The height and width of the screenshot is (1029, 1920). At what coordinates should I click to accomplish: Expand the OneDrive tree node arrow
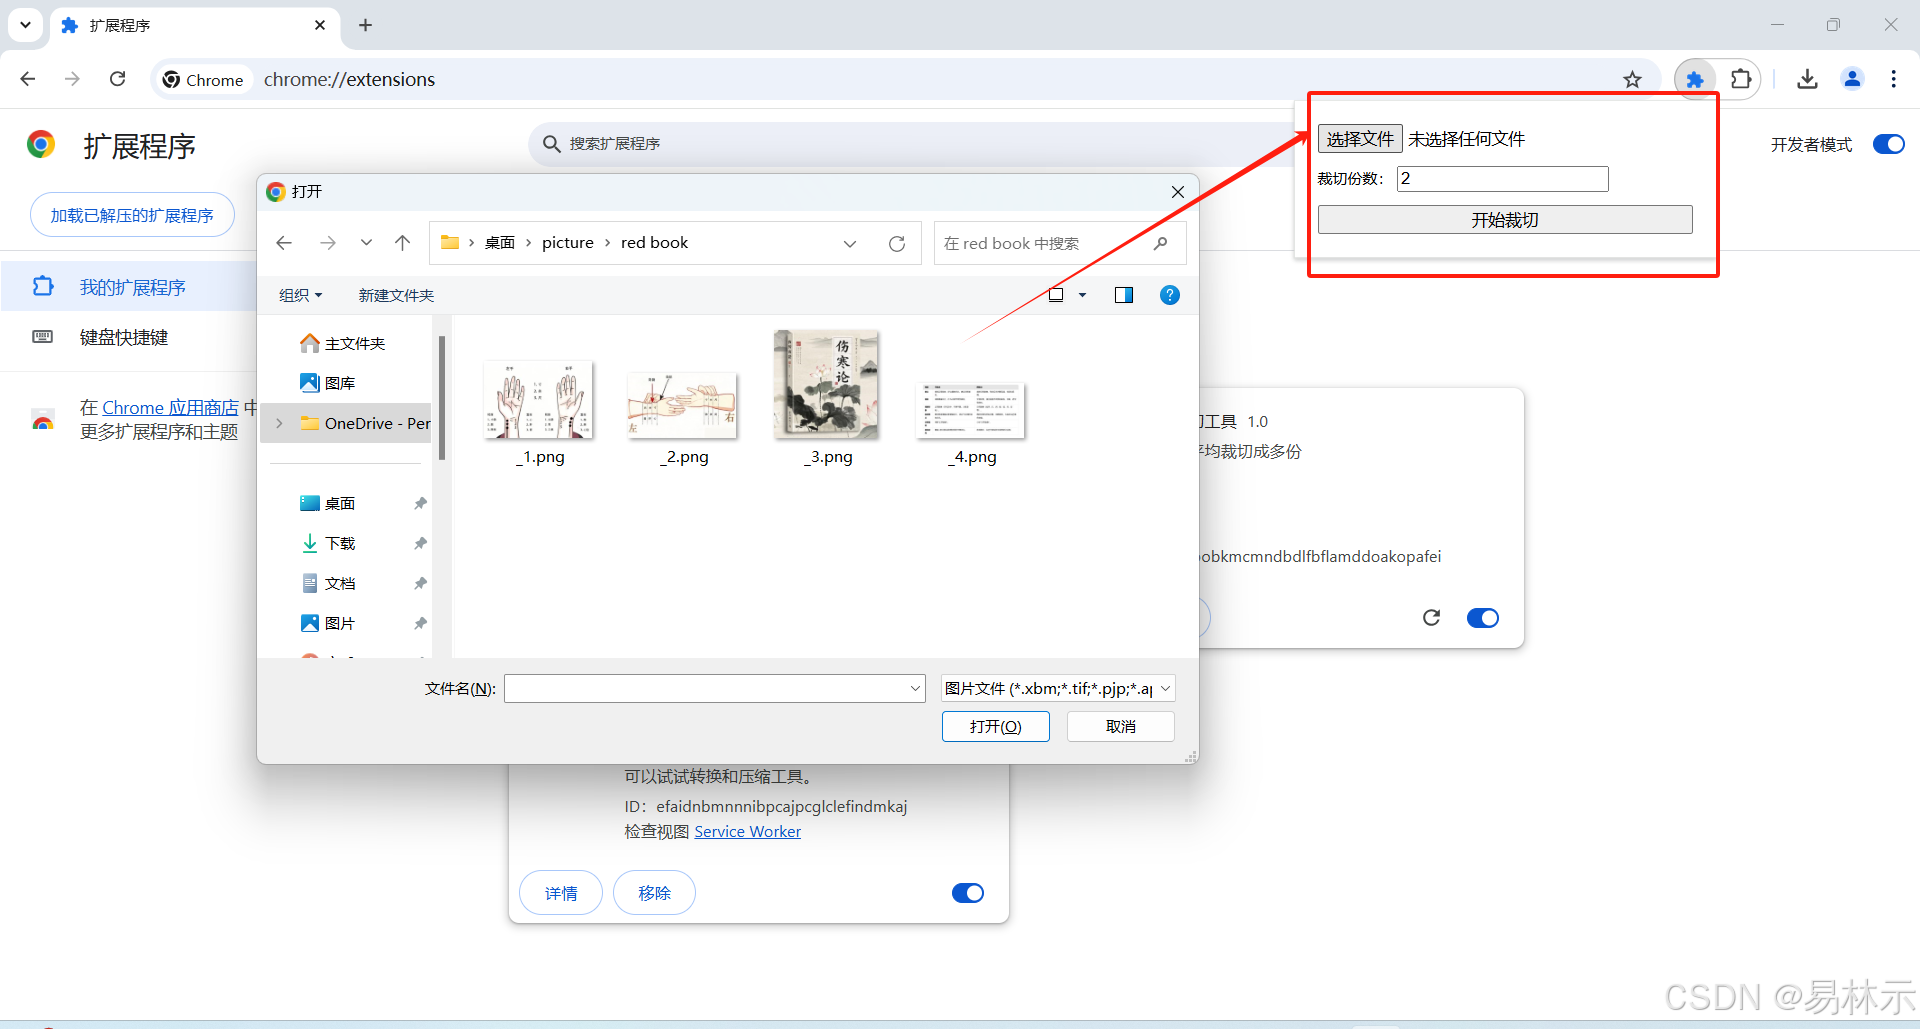[280, 423]
